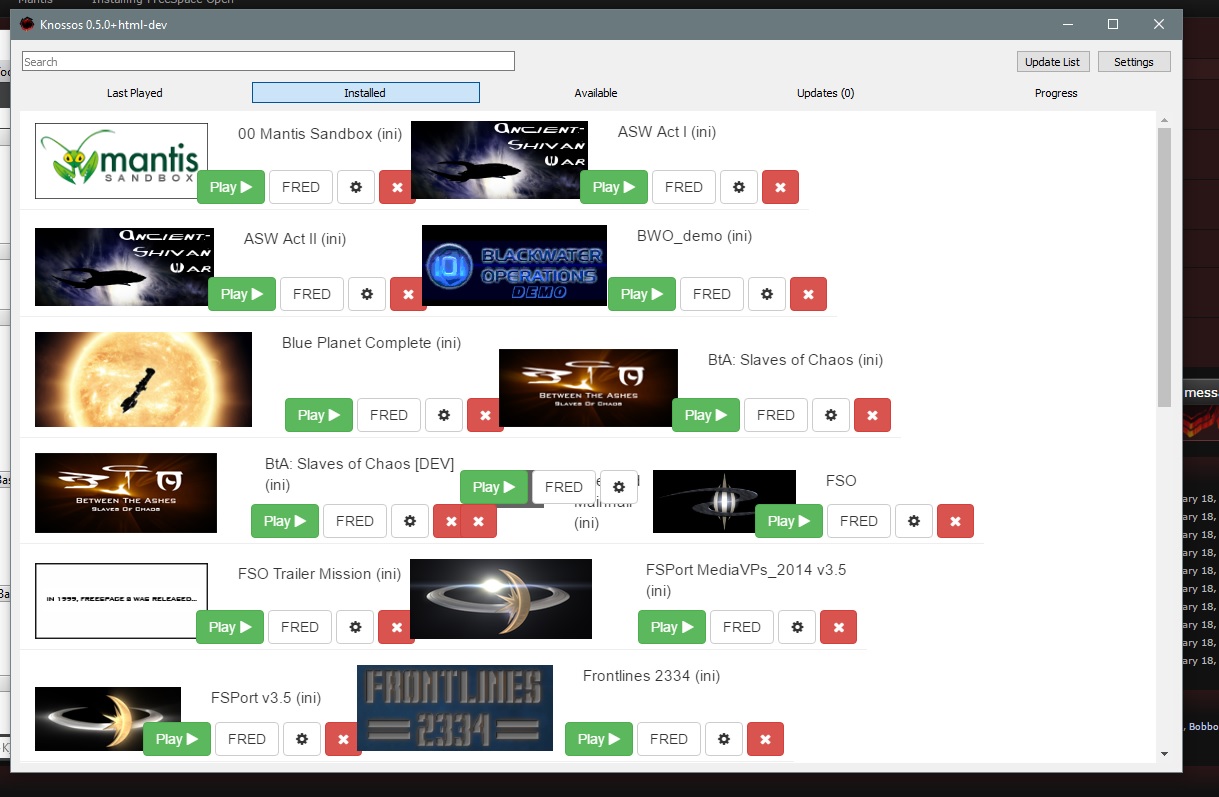Select Blue Planet Complete sun thumbnail
The height and width of the screenshot is (797, 1219).
tap(143, 379)
